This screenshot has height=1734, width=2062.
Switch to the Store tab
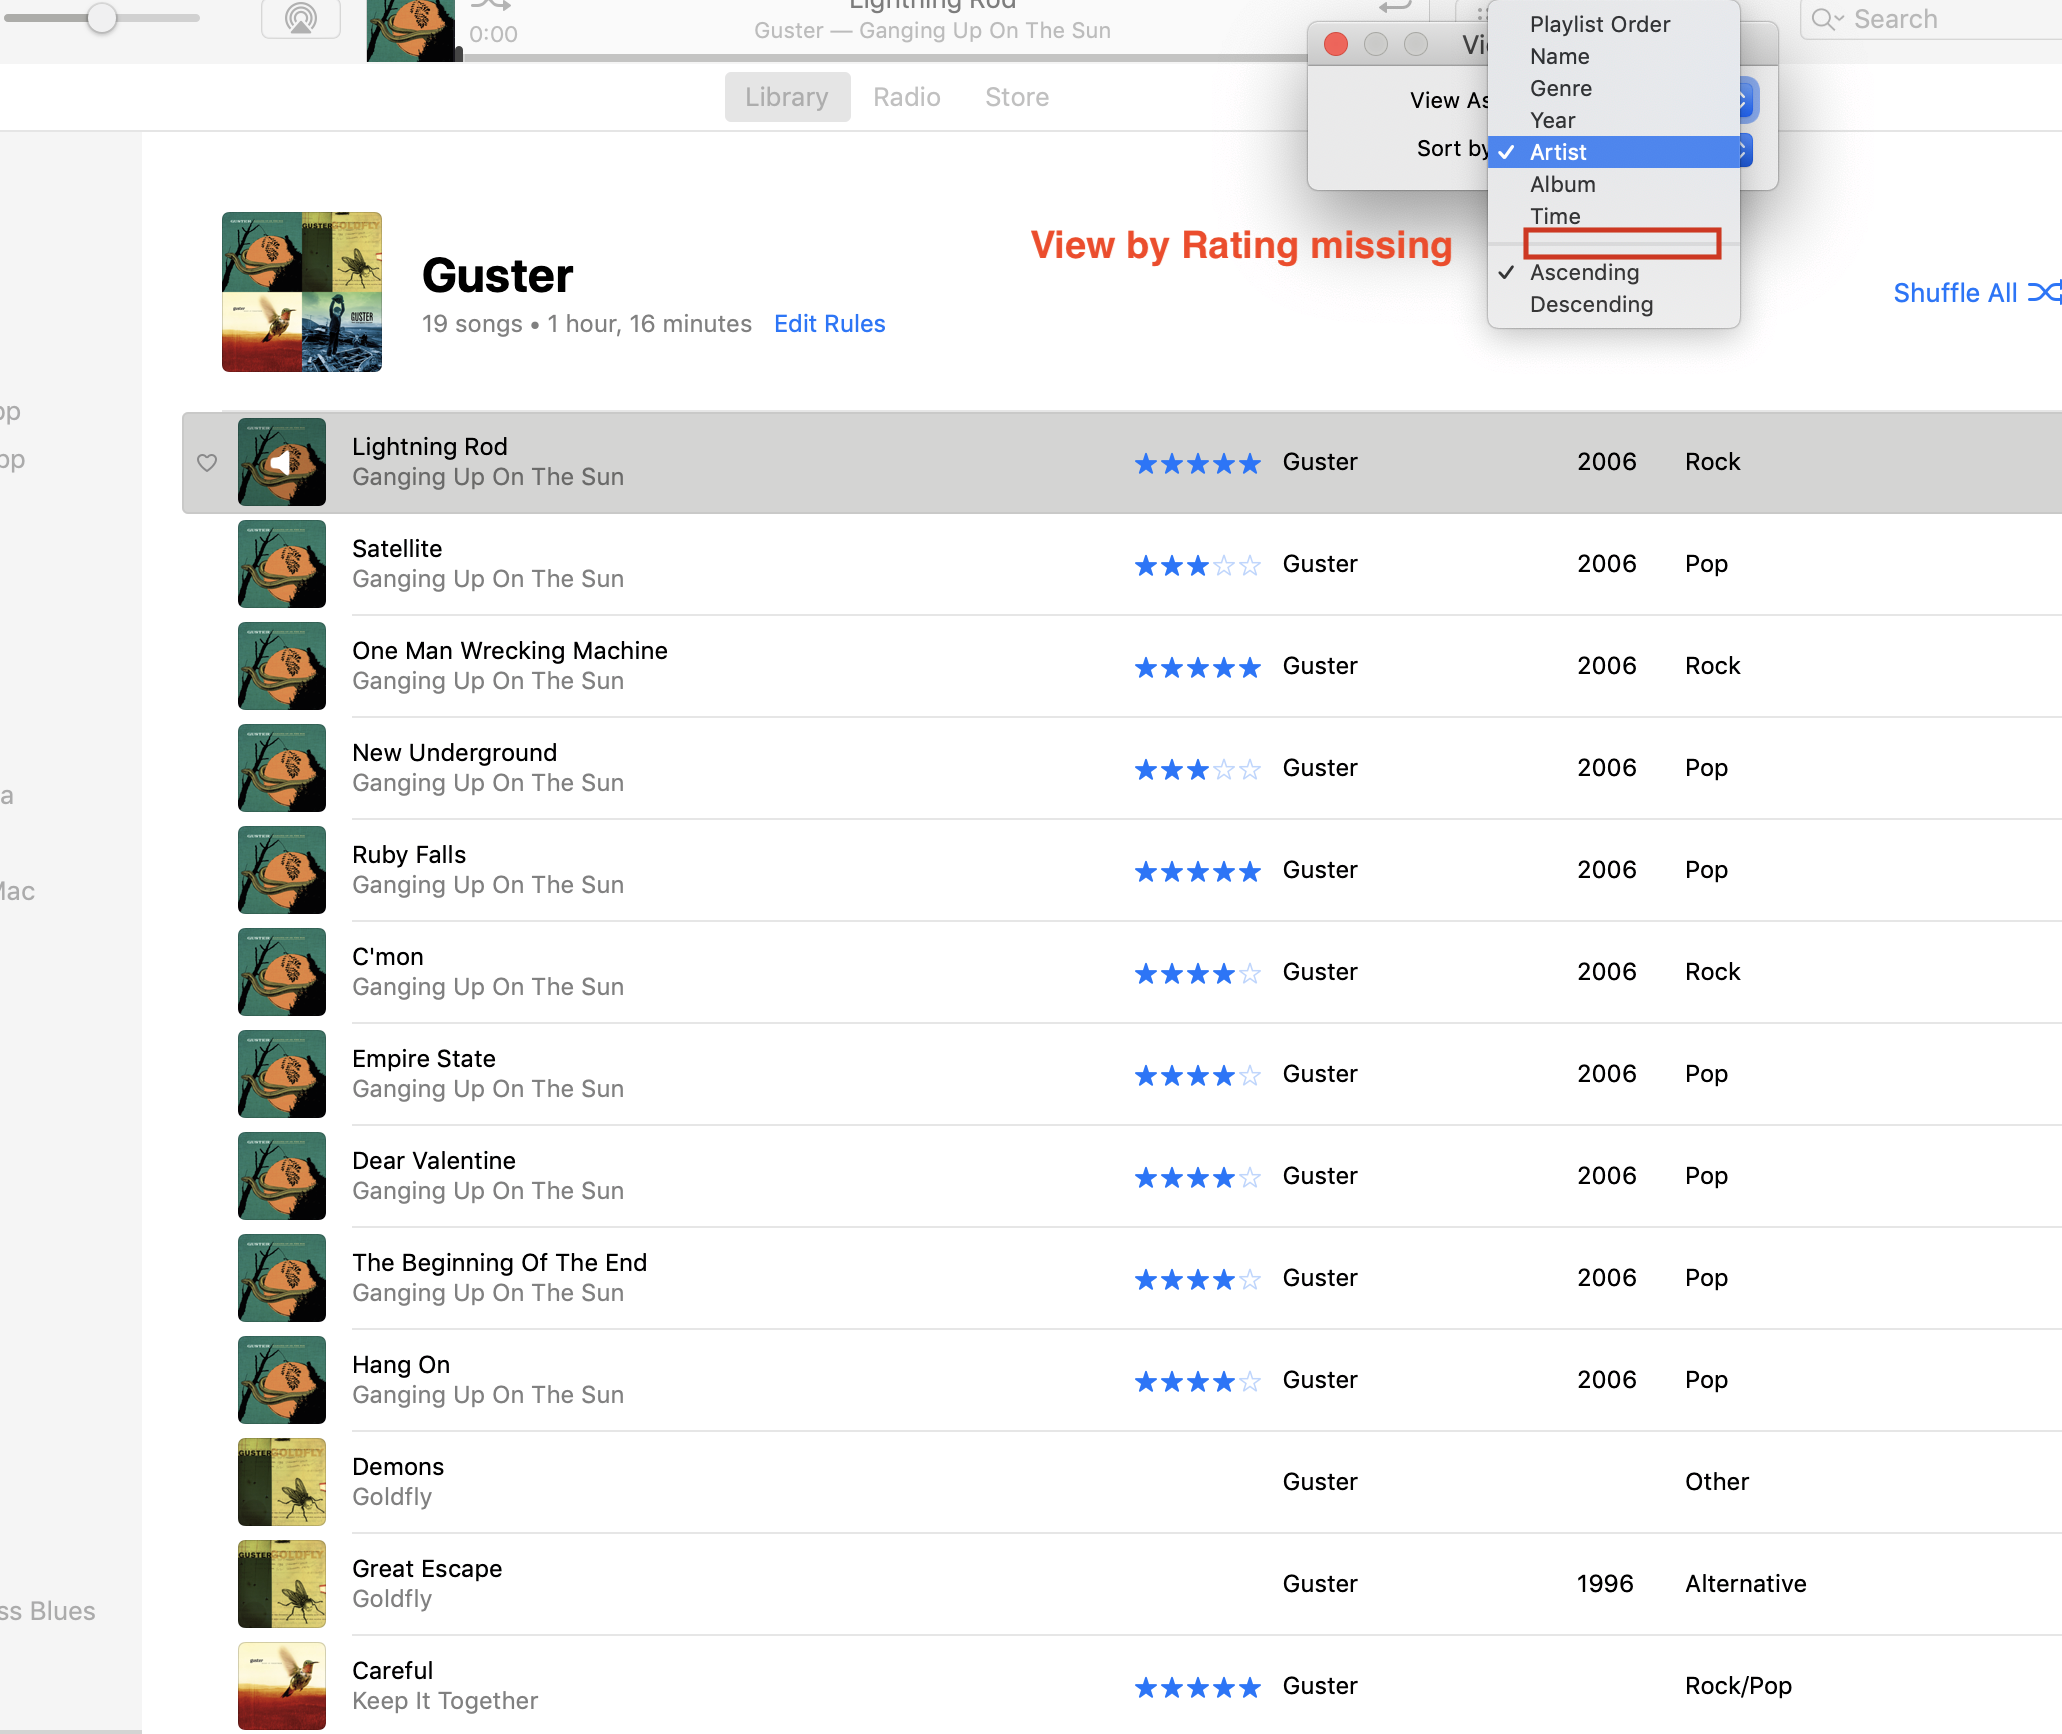pos(1016,97)
